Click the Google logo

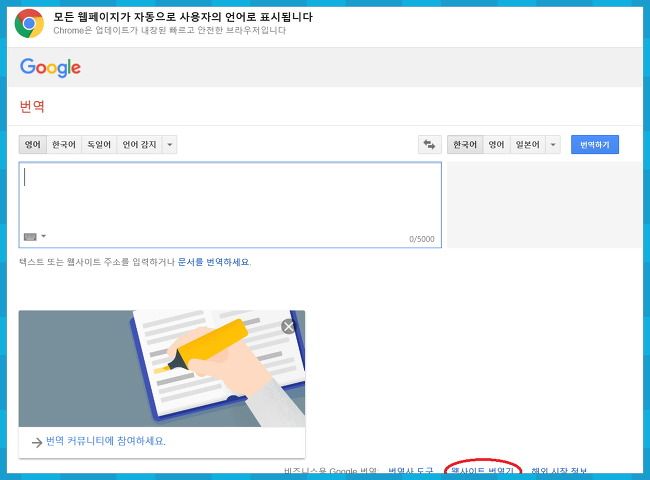tap(50, 68)
